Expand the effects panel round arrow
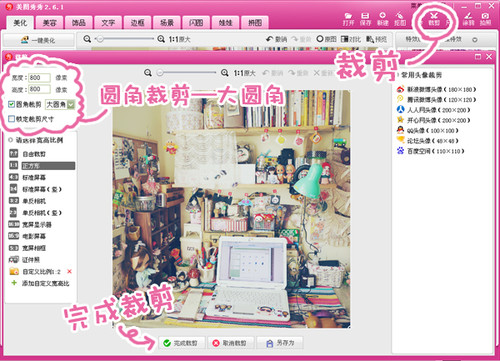 click(475, 40)
